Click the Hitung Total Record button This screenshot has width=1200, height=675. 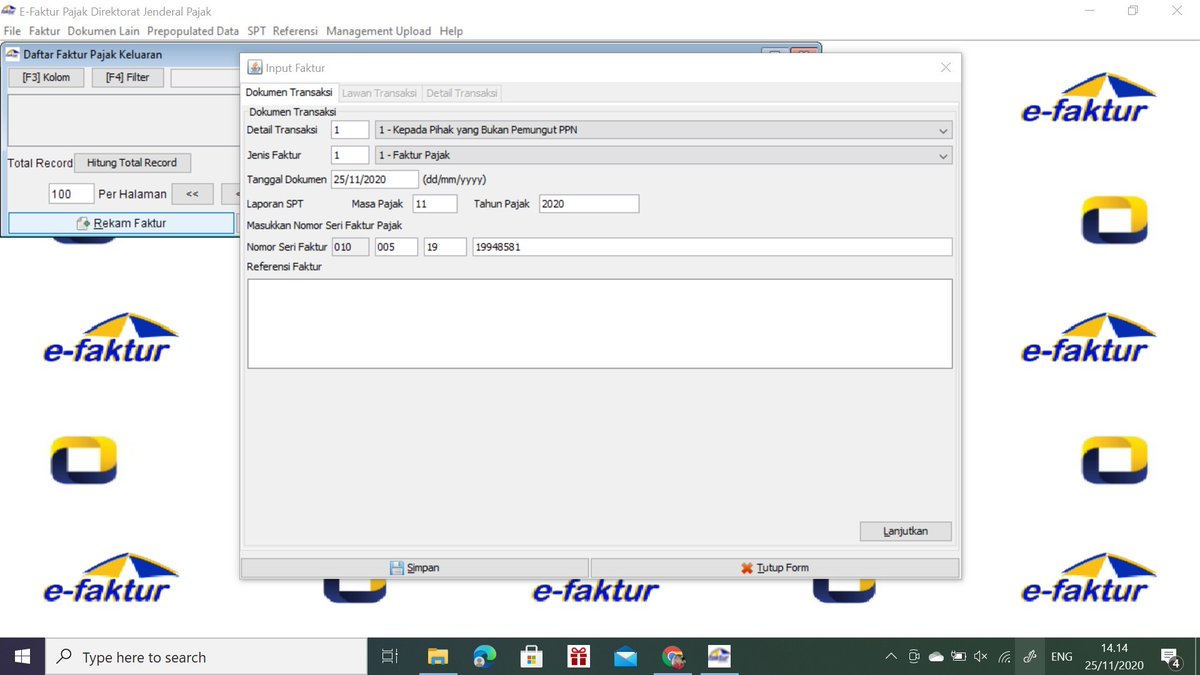click(x=132, y=163)
